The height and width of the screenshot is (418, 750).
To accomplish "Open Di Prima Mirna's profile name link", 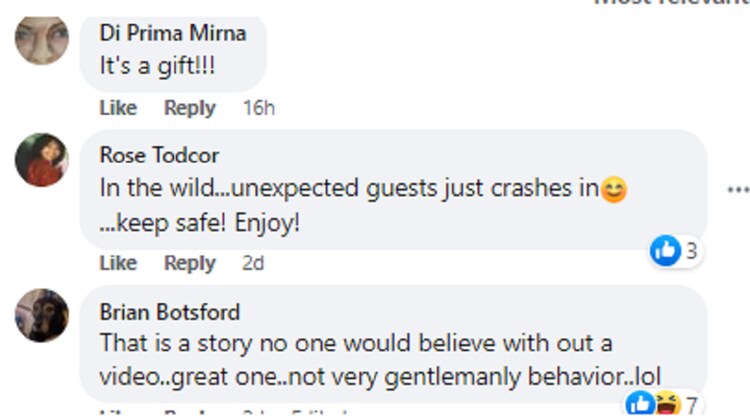I will coord(172,32).
